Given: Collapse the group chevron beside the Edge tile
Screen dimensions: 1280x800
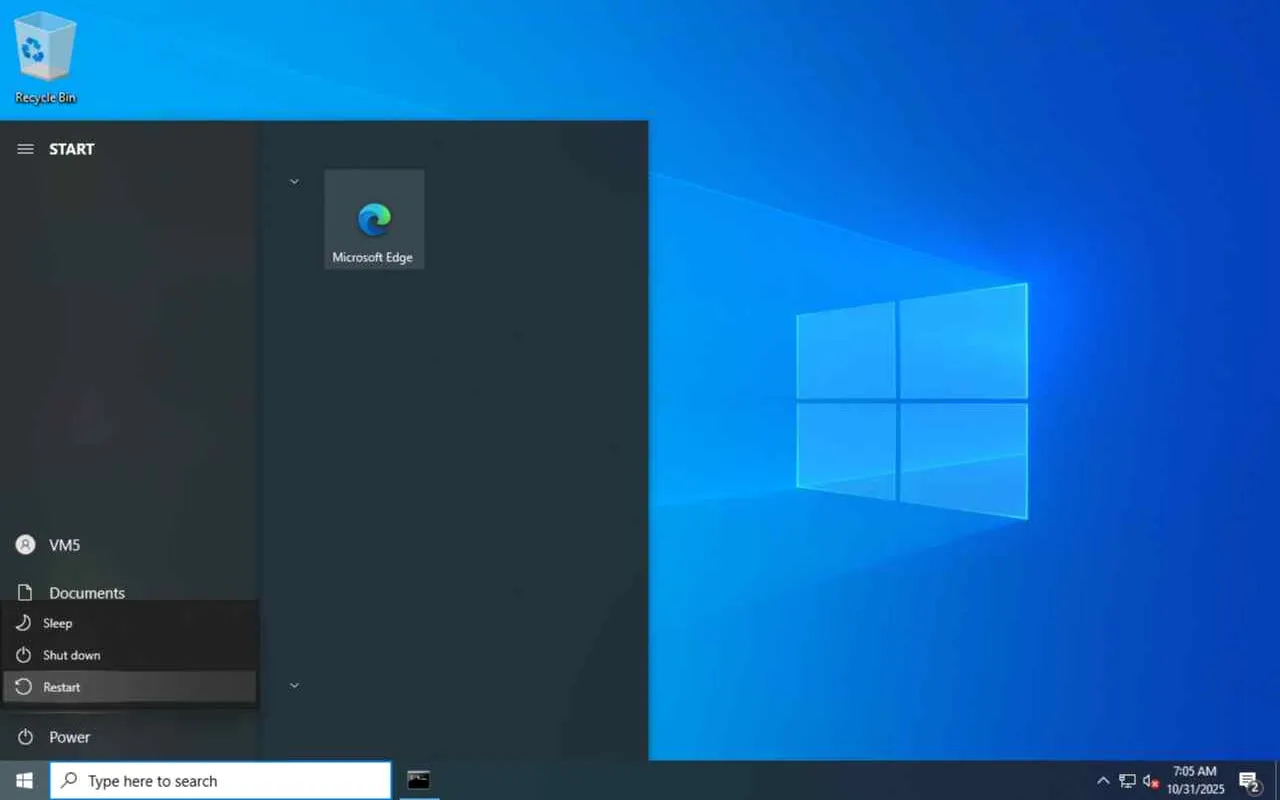Looking at the screenshot, I should (x=294, y=182).
